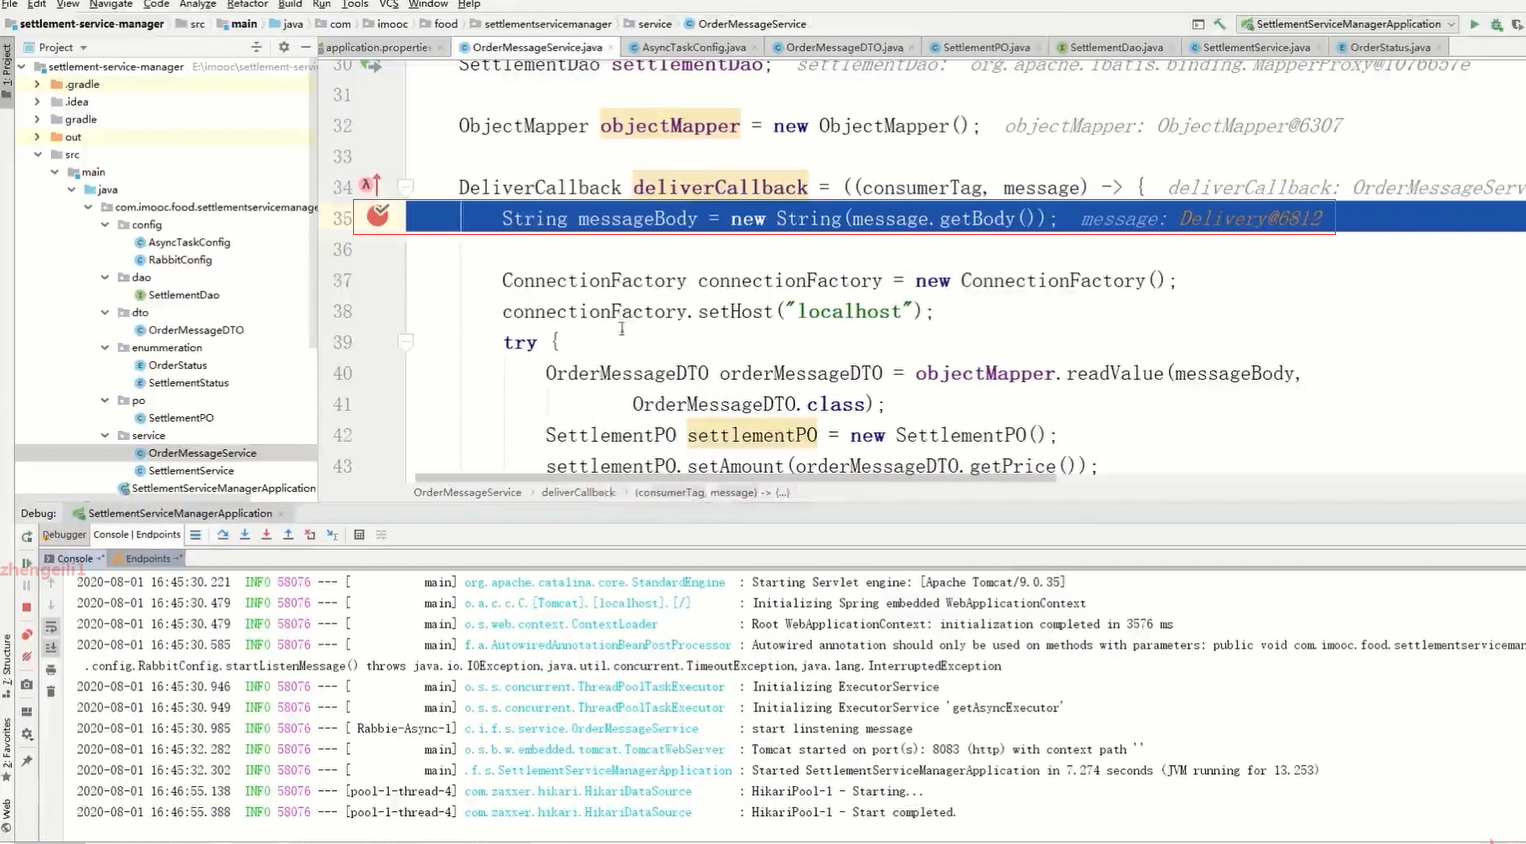Image resolution: width=1526 pixels, height=844 pixels.
Task: Click the red Stop icon in debug panel
Action: pyautogui.click(x=27, y=607)
